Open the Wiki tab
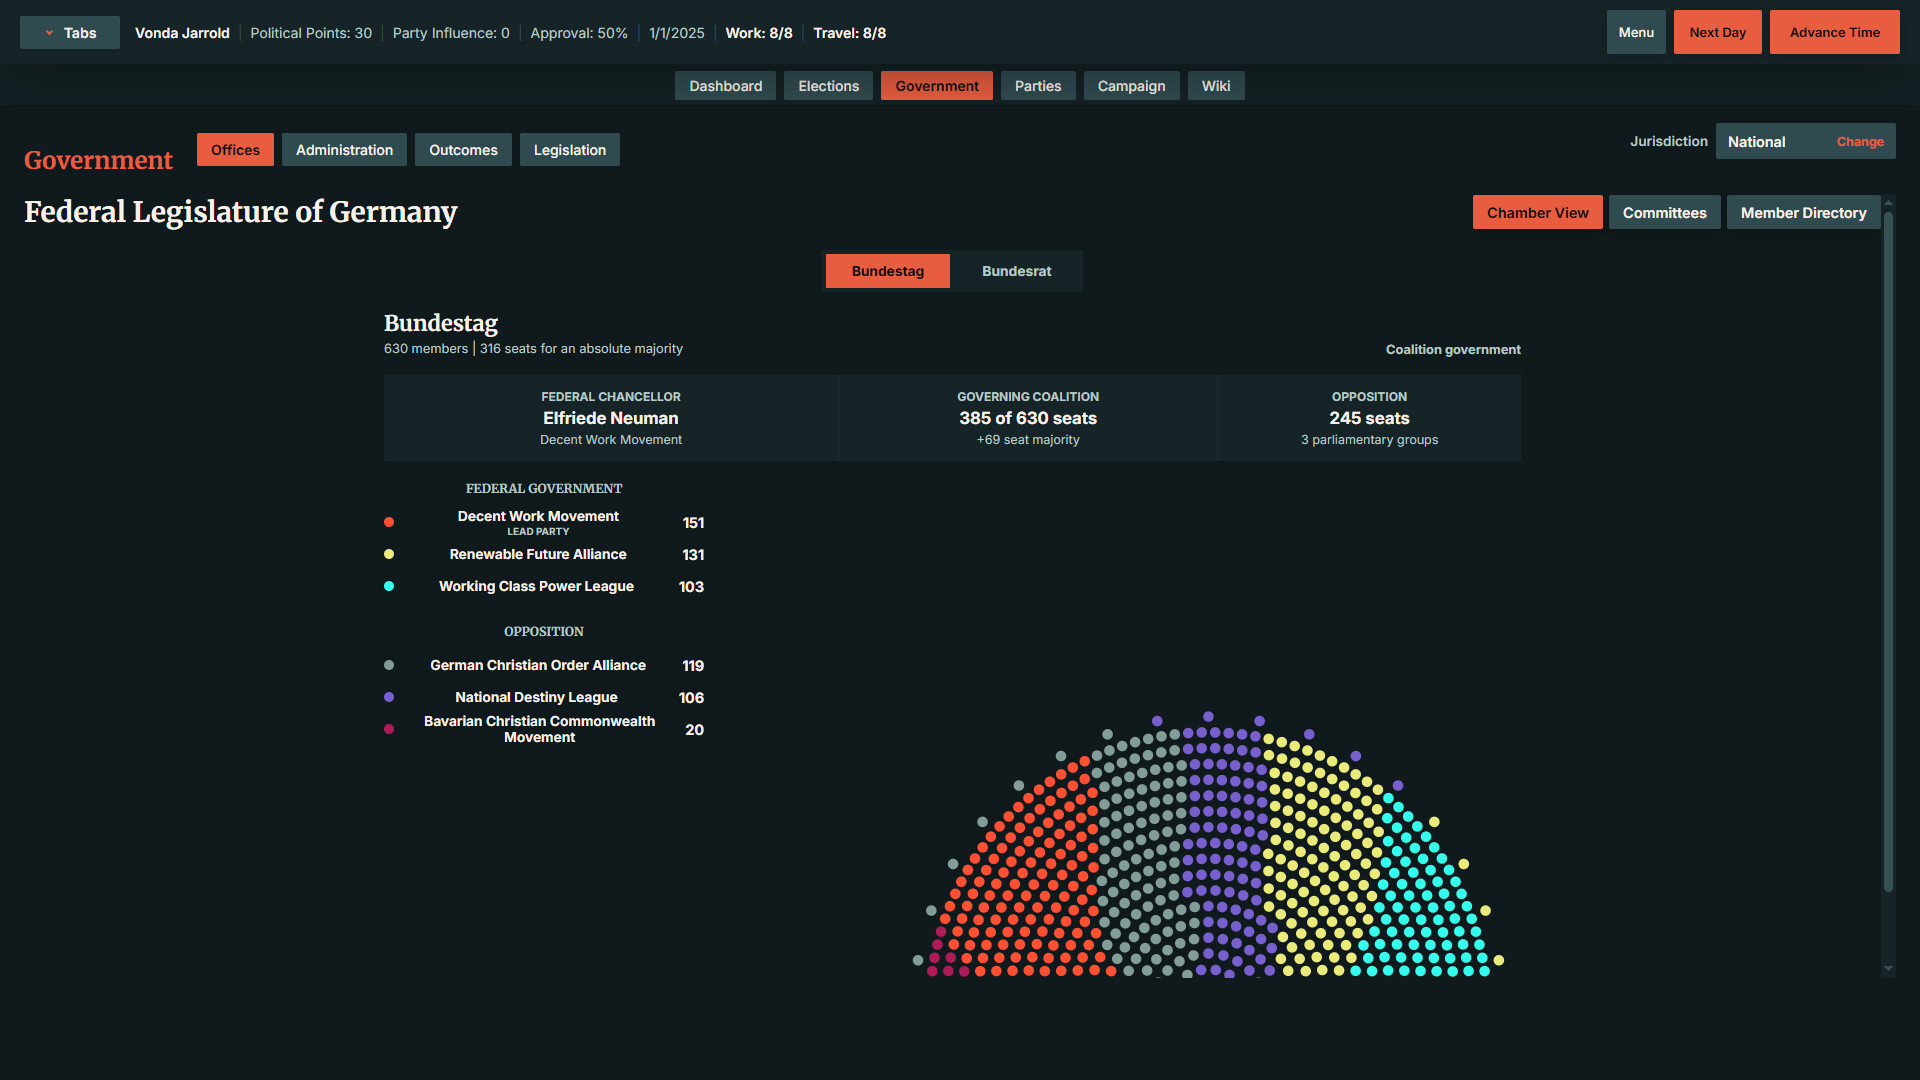 pos(1216,86)
